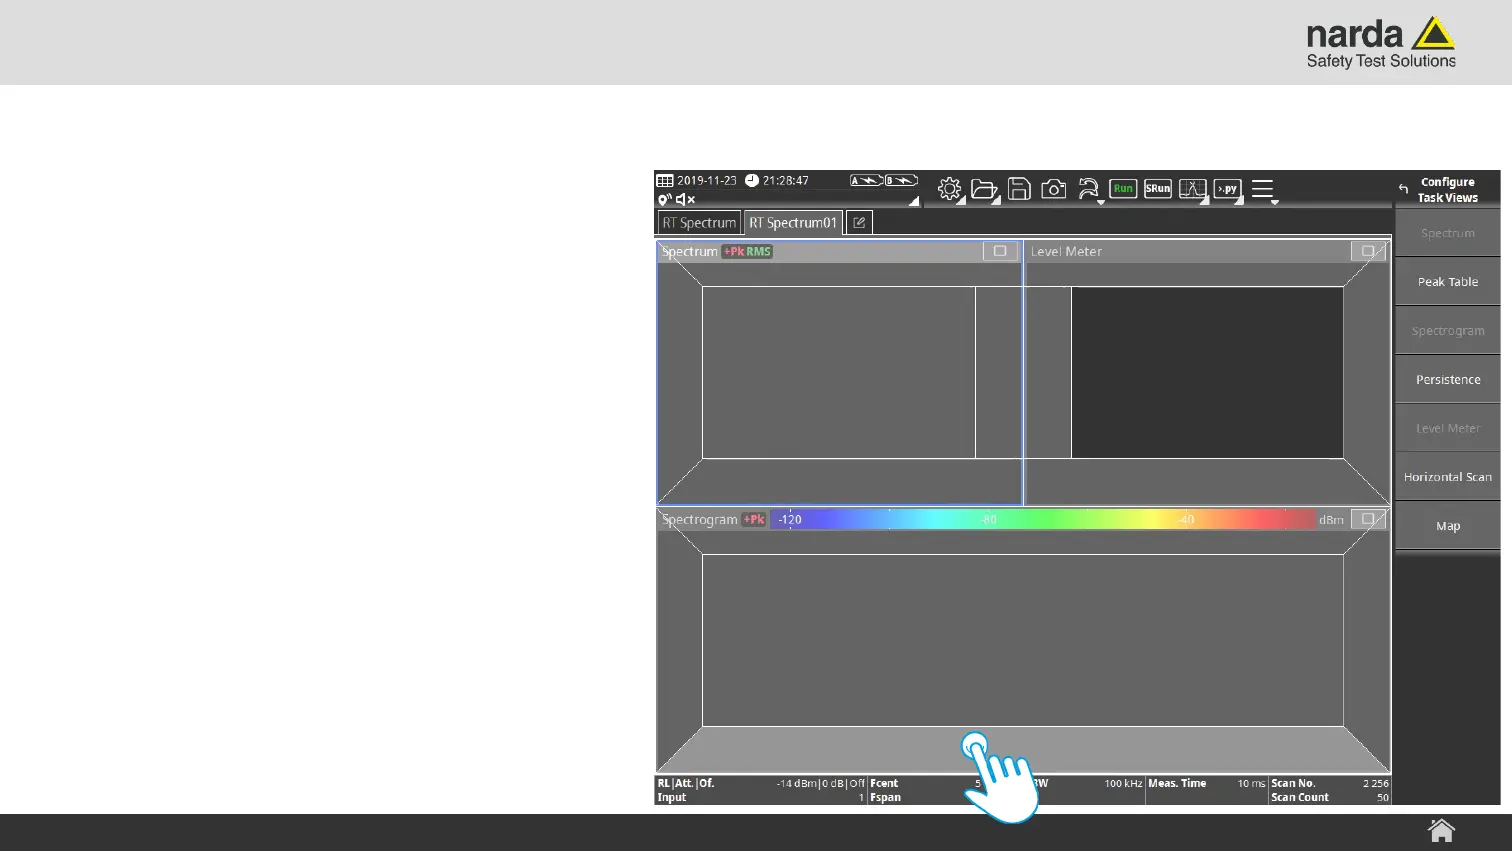1512x851 pixels.
Task: Toggle the +Pk trace badge in Spectrum
Action: point(734,252)
